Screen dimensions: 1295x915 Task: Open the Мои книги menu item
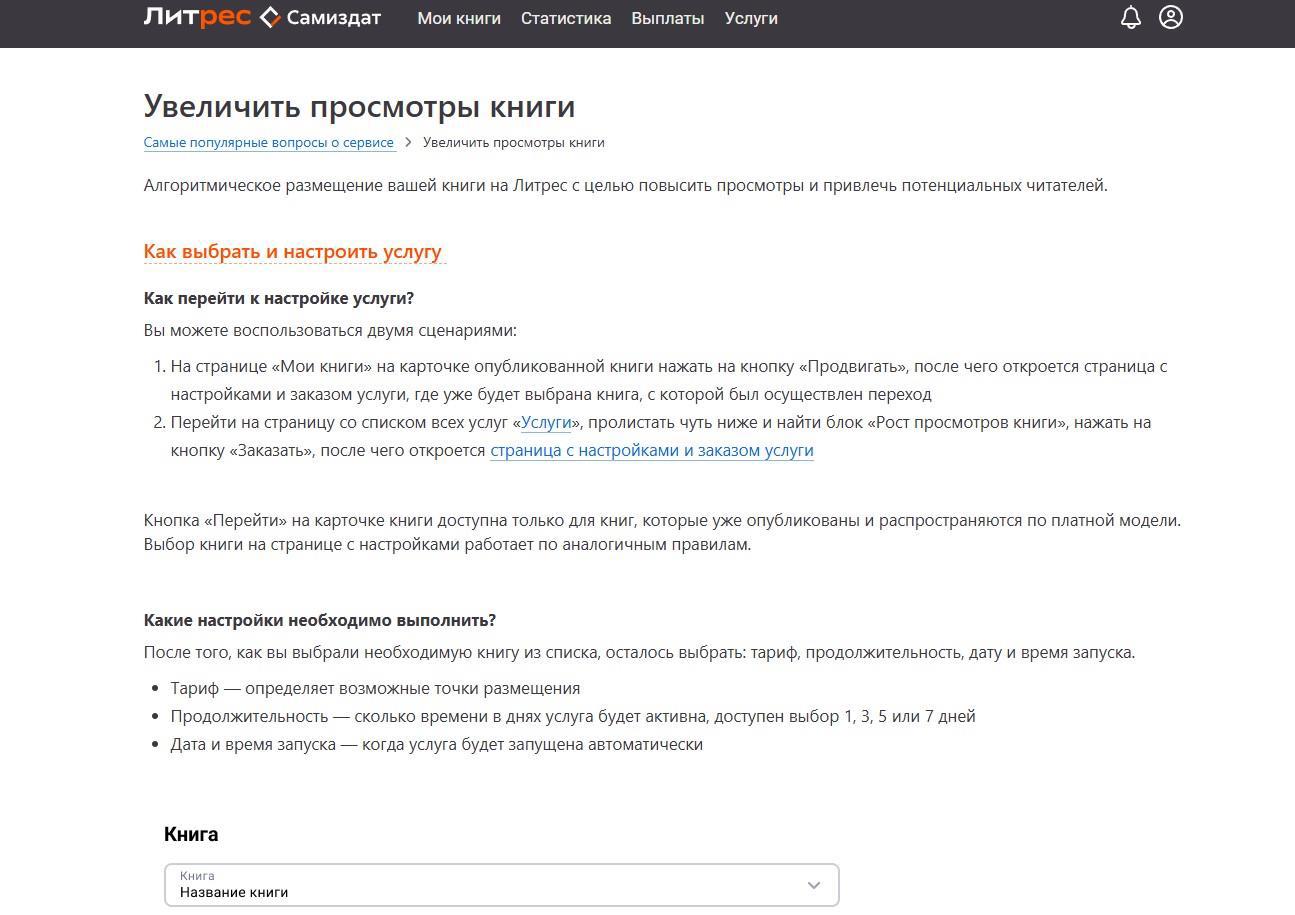click(x=459, y=18)
